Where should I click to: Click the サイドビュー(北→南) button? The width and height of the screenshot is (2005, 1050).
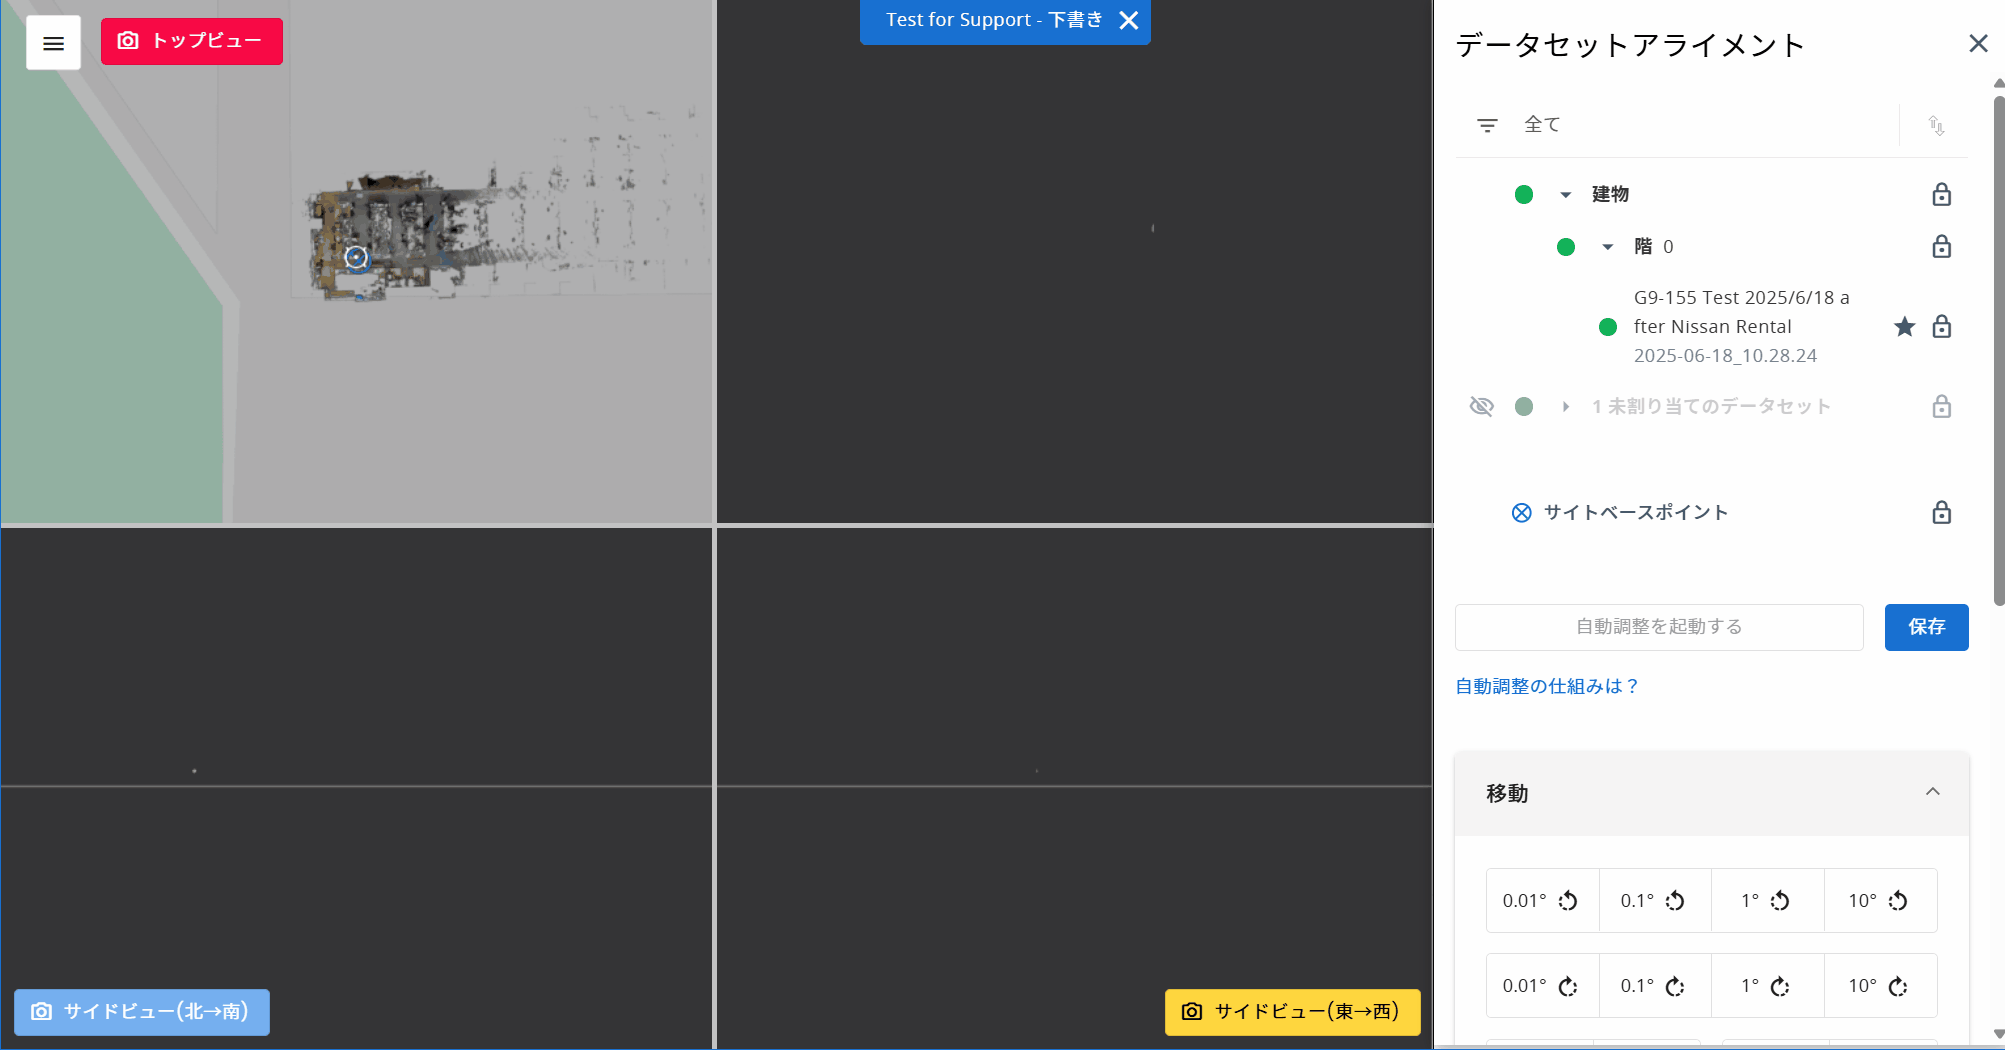142,1012
